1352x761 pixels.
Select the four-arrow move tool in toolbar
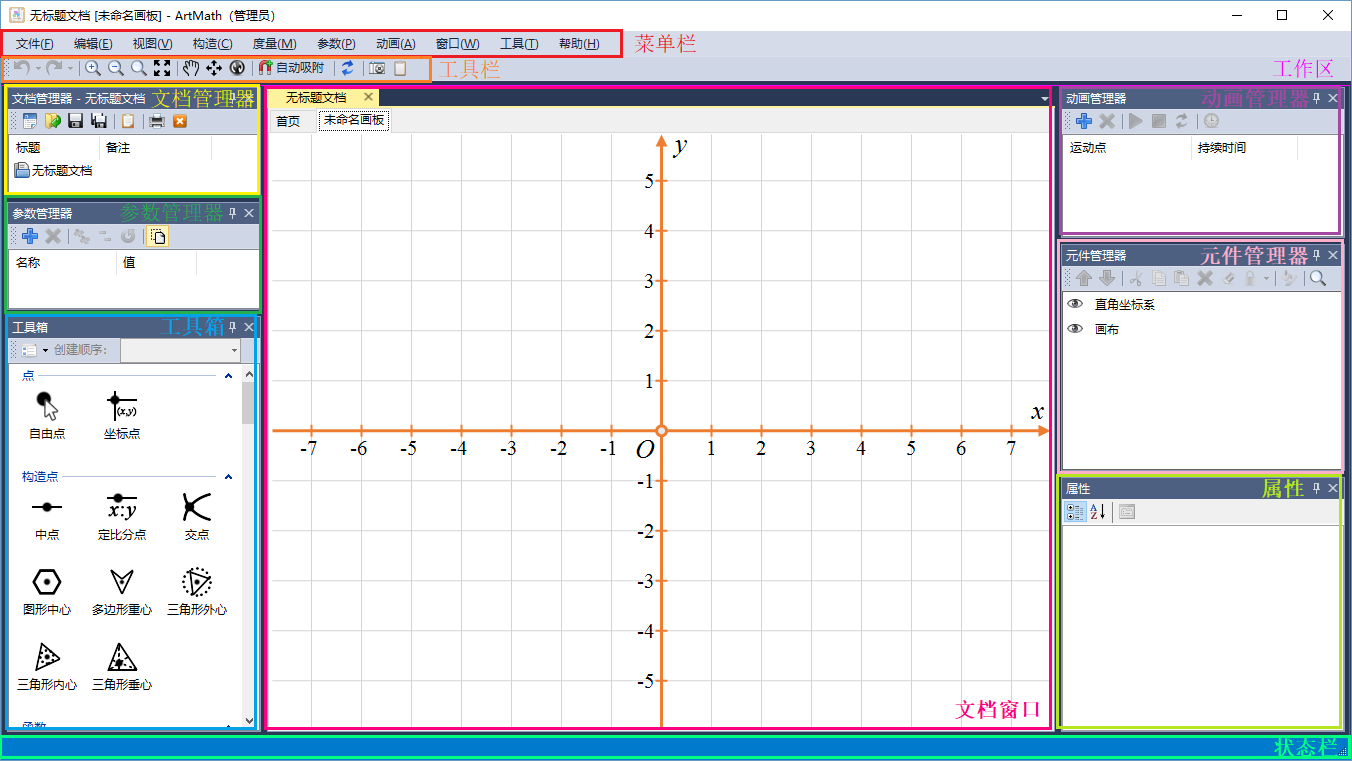pyautogui.click(x=214, y=68)
